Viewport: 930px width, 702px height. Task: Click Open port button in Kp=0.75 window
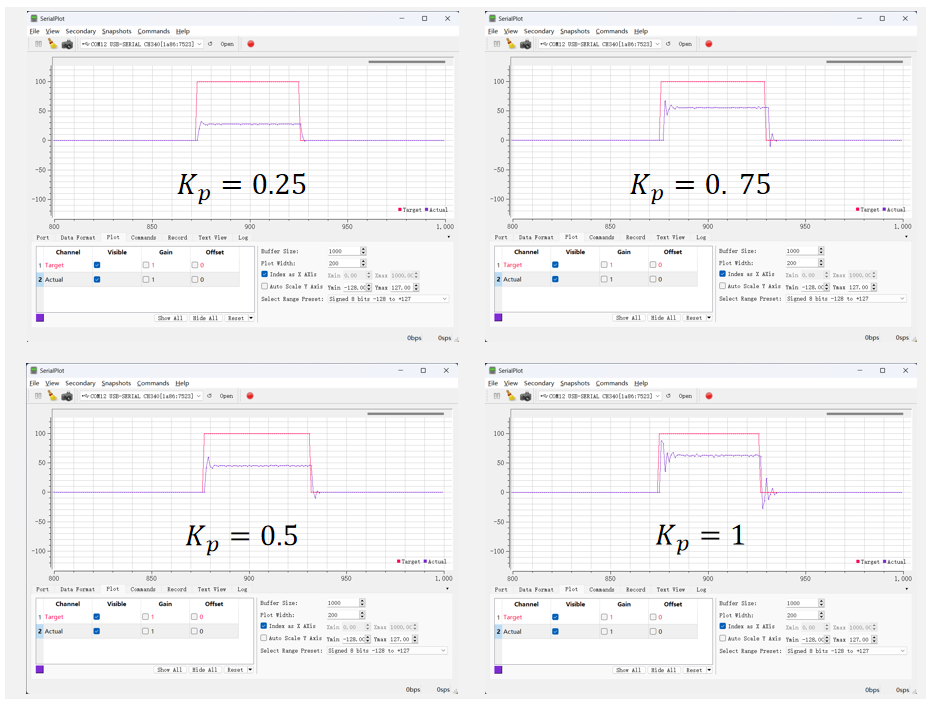click(685, 44)
